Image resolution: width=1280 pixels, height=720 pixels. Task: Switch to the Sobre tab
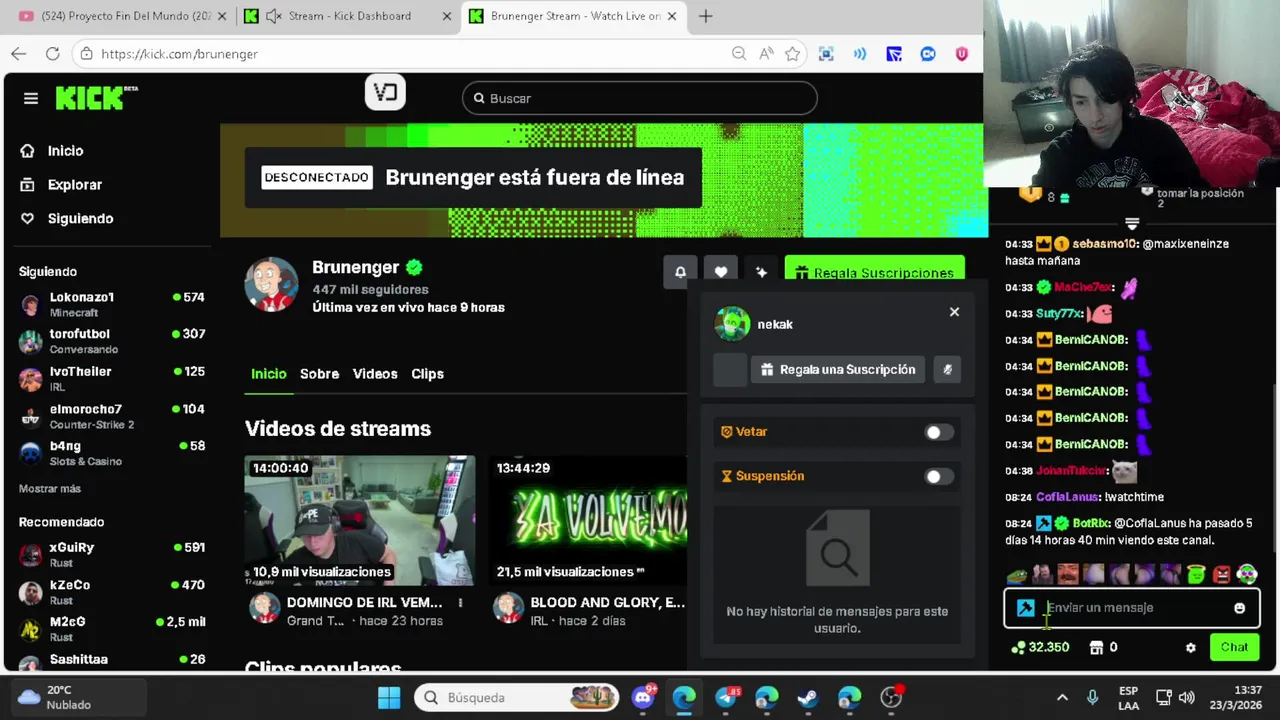319,374
